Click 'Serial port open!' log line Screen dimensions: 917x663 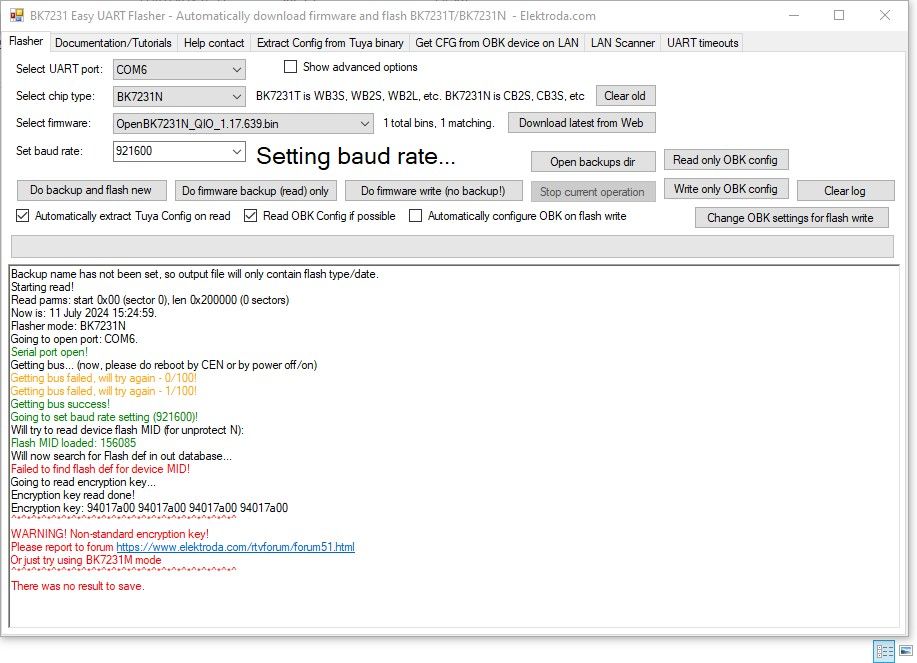pyautogui.click(x=50, y=352)
